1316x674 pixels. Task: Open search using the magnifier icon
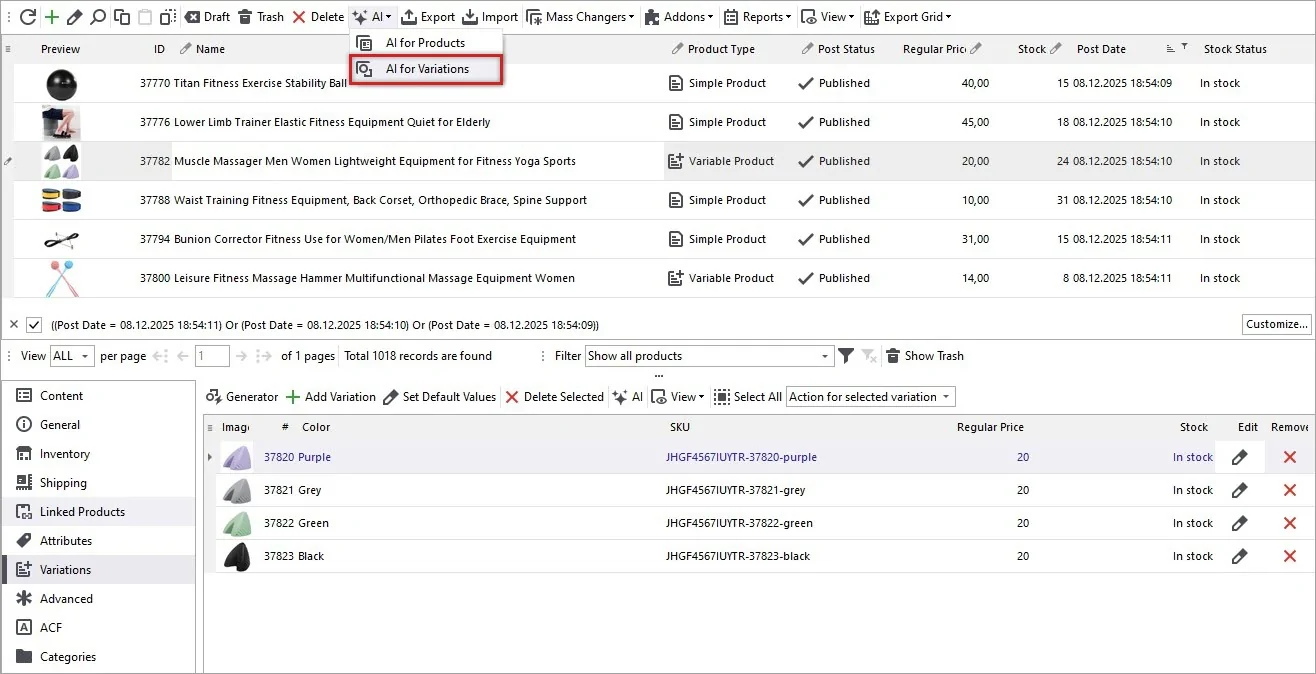pos(98,16)
